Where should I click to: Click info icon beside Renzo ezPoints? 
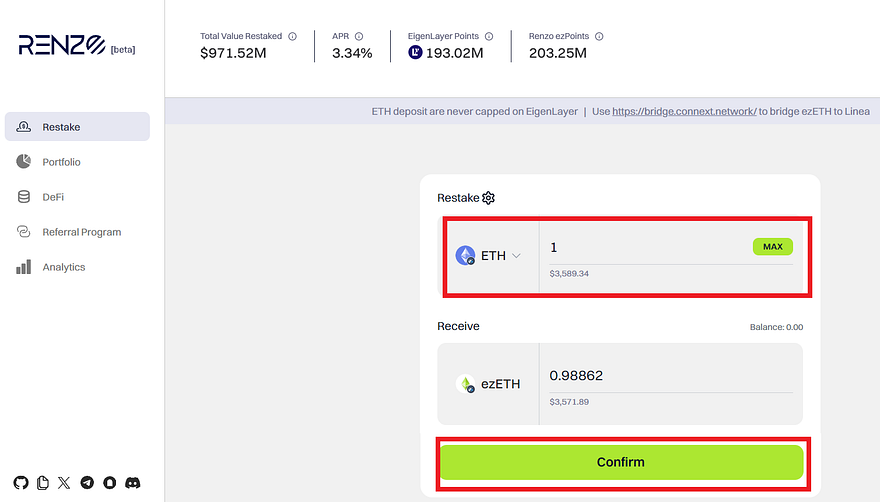[x=599, y=36]
